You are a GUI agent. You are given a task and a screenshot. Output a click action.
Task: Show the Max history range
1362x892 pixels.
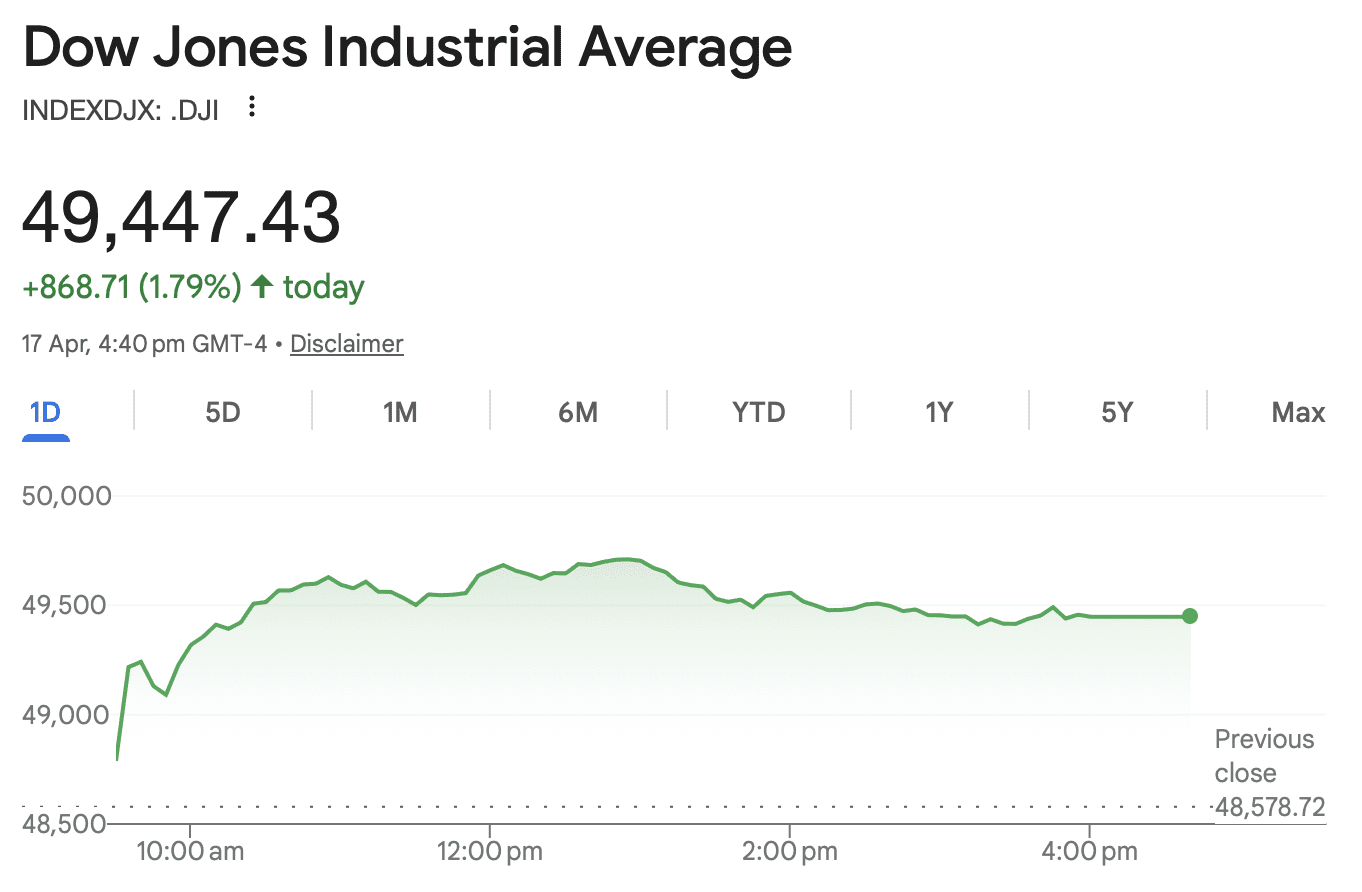[1298, 412]
